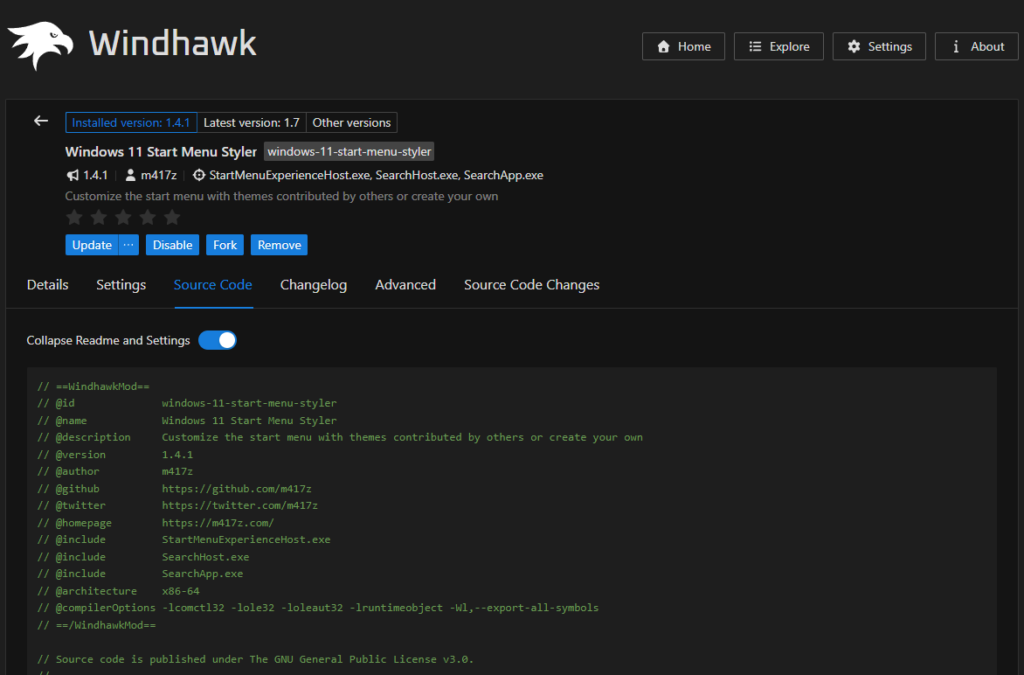Click the Settings gear icon
The height and width of the screenshot is (675, 1024).
click(854, 46)
